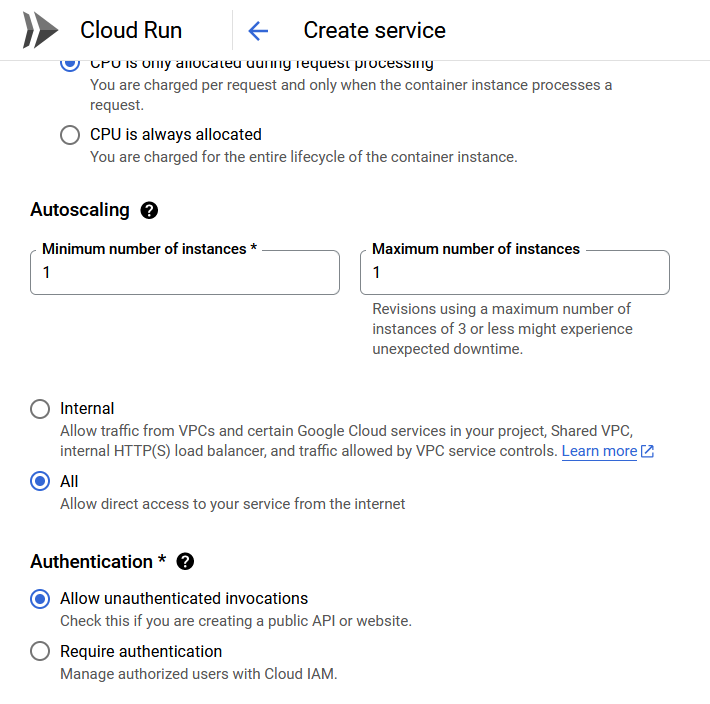Click the Cloud Run logo icon
The height and width of the screenshot is (704, 710).
click(40, 30)
